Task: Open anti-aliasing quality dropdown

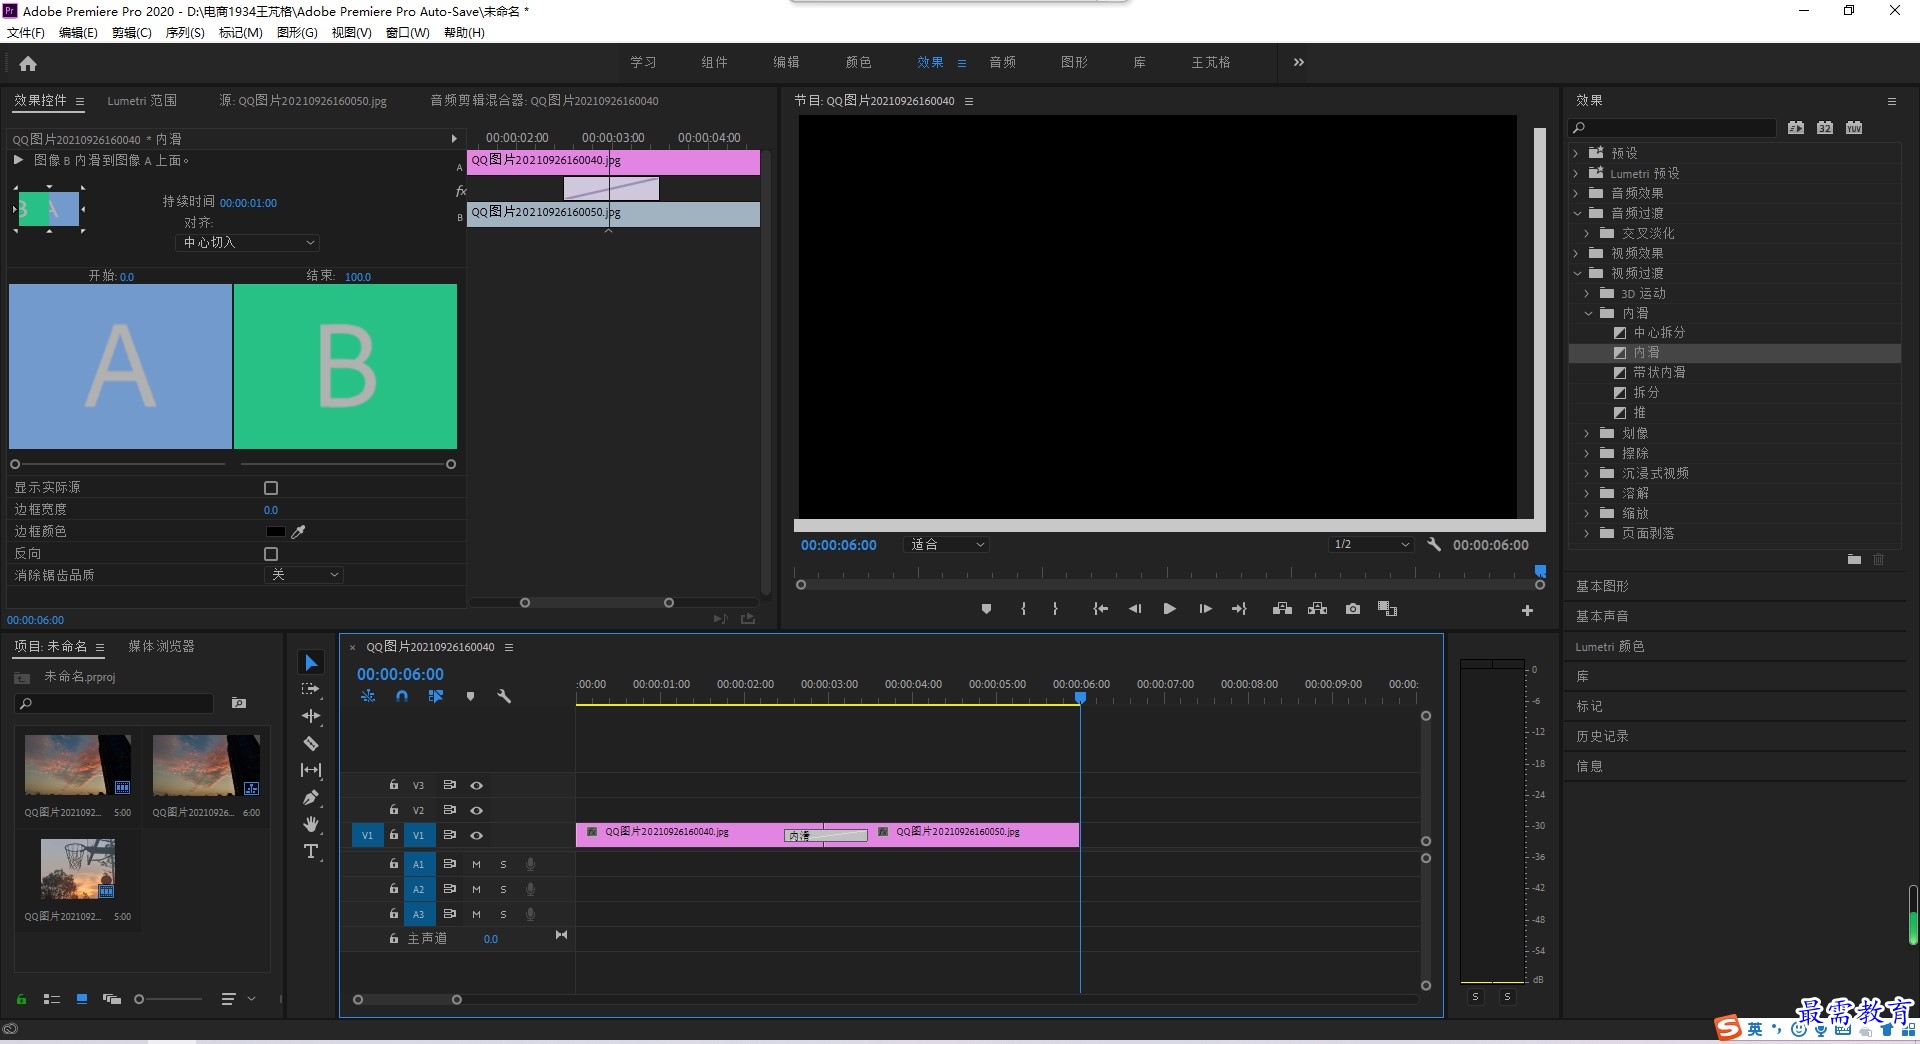Action: (305, 575)
